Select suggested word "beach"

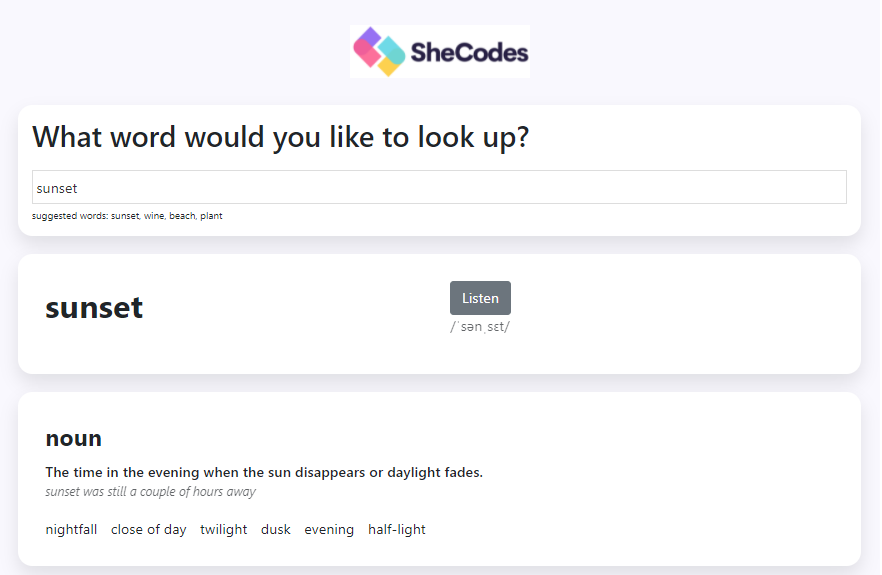(x=182, y=216)
